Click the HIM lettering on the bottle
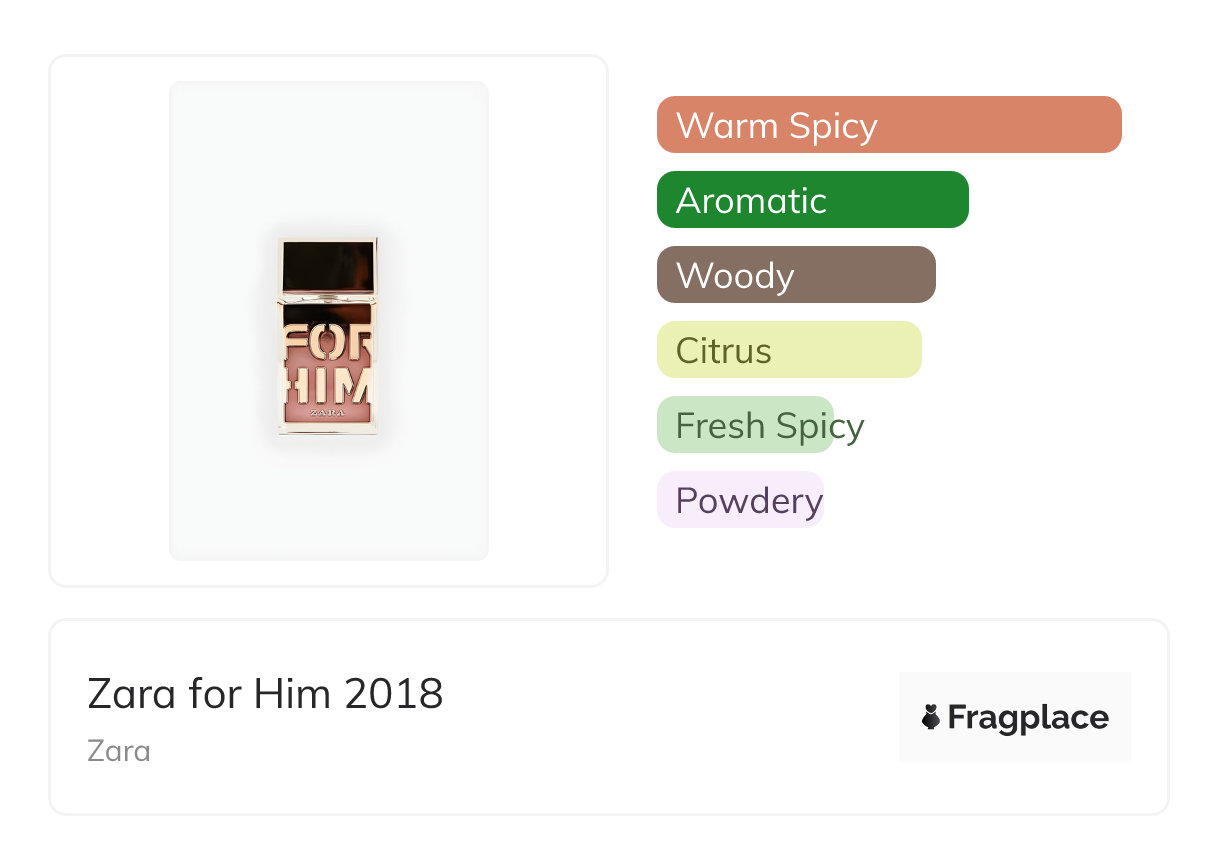The image size is (1218, 864). tap(329, 386)
